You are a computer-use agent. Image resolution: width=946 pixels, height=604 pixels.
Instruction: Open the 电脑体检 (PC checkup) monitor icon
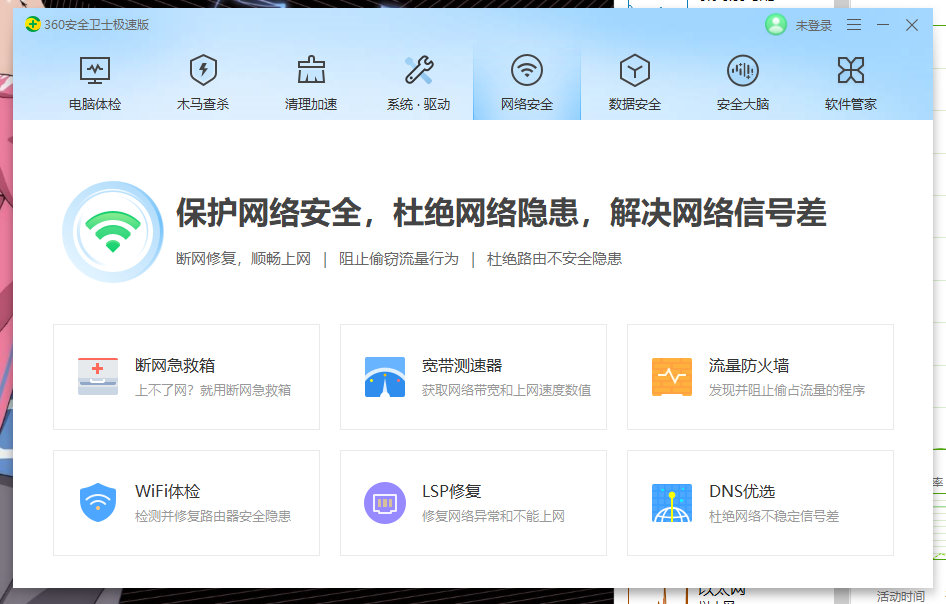(x=95, y=70)
